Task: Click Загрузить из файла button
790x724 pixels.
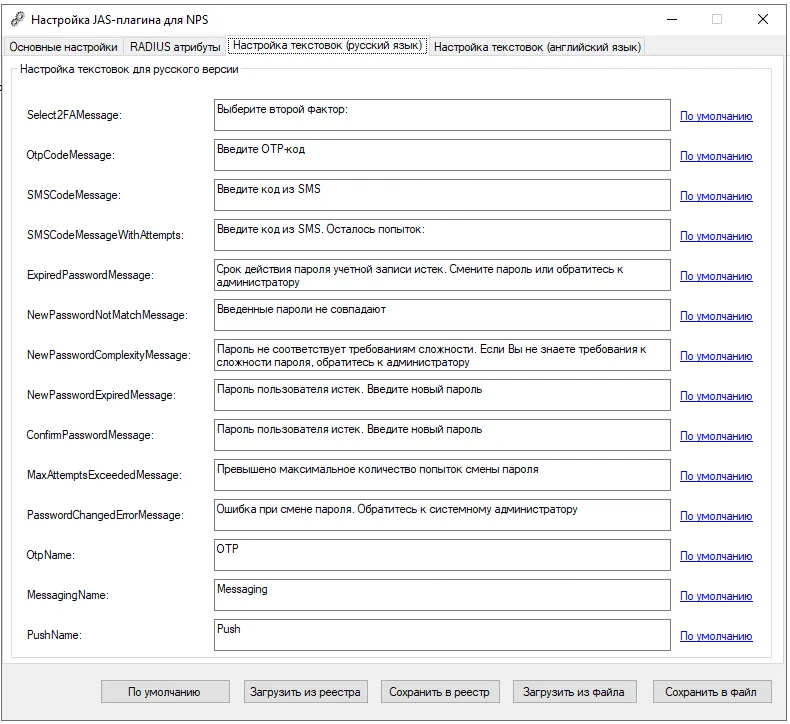Action: point(574,692)
